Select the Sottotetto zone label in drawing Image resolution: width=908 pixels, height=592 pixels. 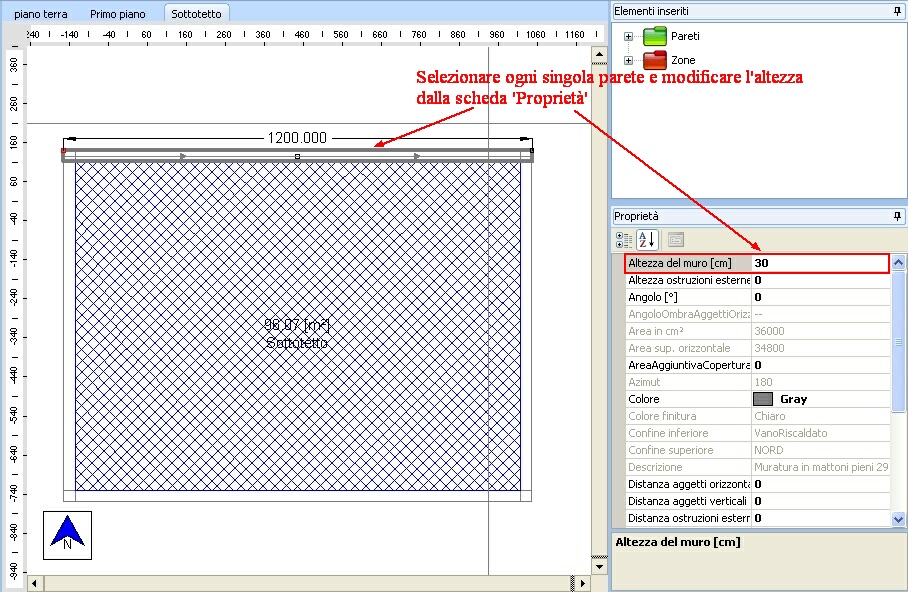click(297, 343)
